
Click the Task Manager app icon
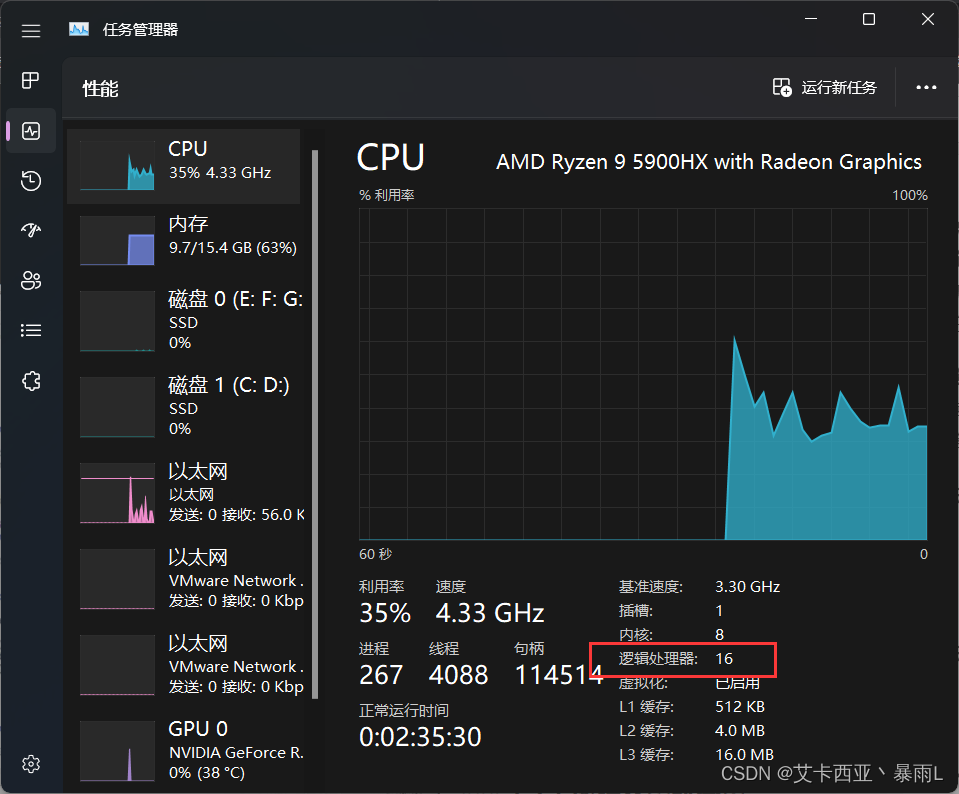(x=79, y=29)
